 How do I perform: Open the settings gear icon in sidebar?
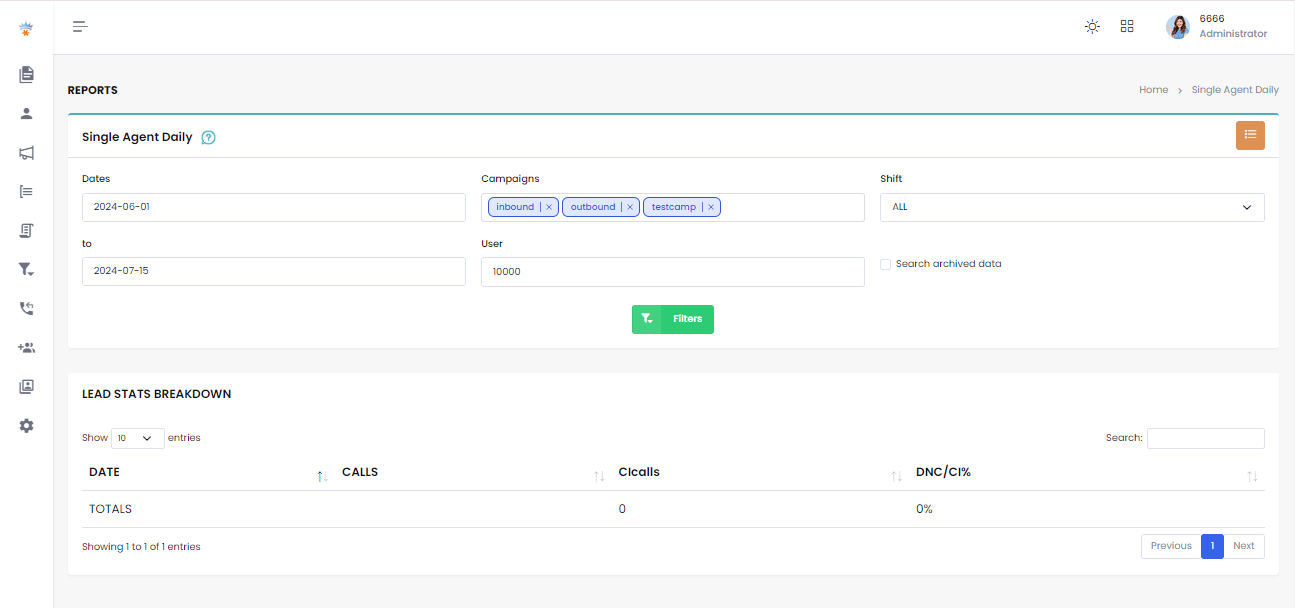[27, 426]
